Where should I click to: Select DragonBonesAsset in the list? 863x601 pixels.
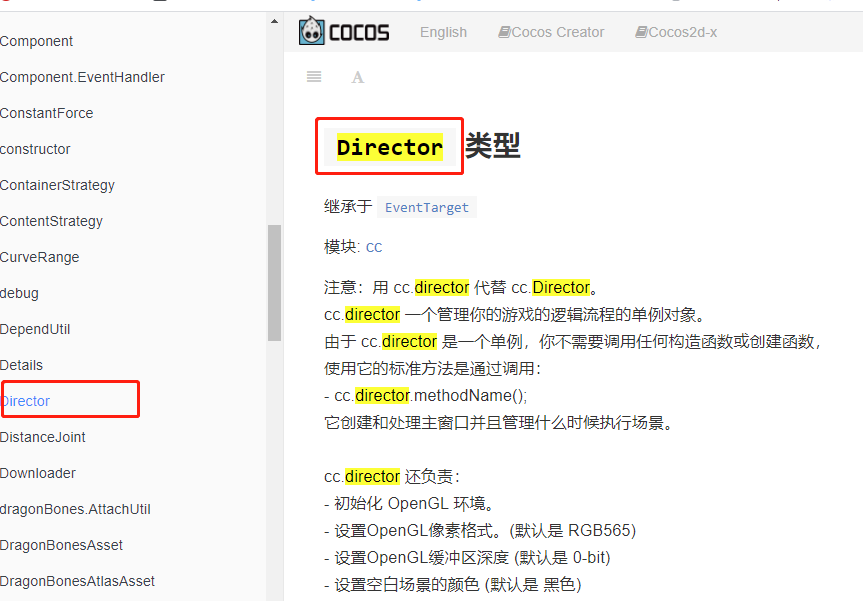pos(61,545)
